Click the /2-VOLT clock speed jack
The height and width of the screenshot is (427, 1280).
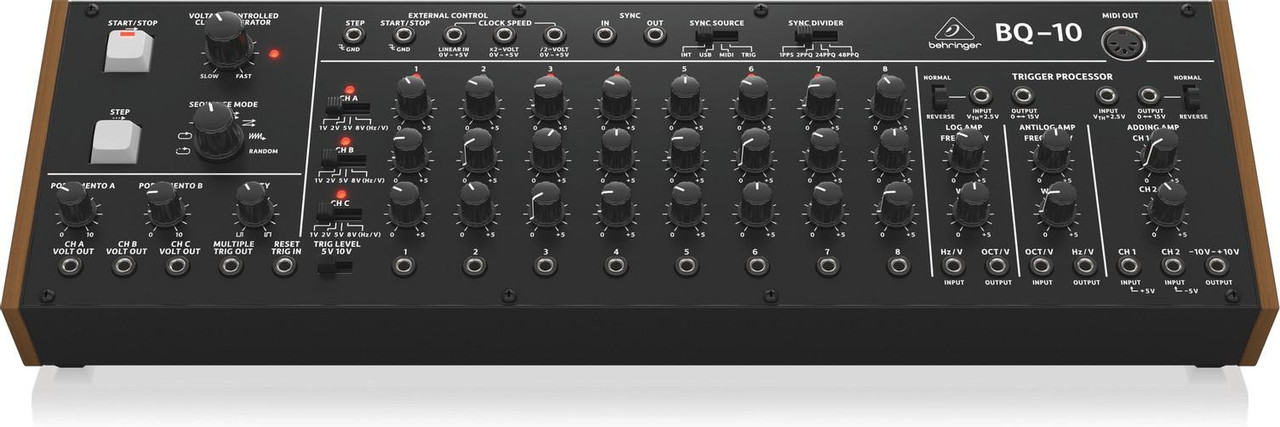[554, 35]
